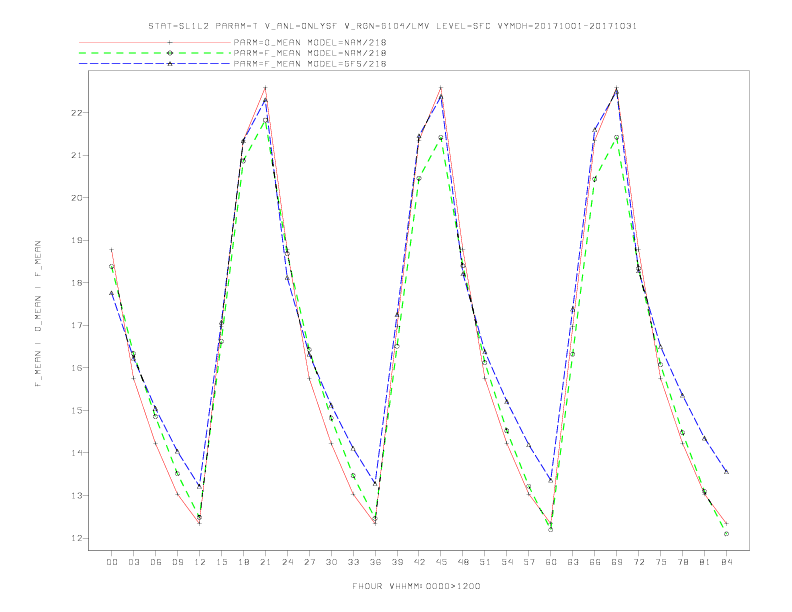
Task: Click the y-axis tick label 15
Action: (77, 411)
